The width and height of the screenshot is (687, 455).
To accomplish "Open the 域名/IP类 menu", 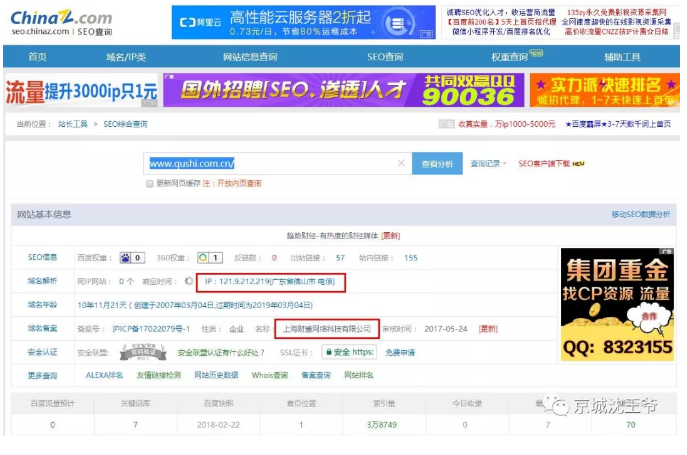I will pos(126,57).
